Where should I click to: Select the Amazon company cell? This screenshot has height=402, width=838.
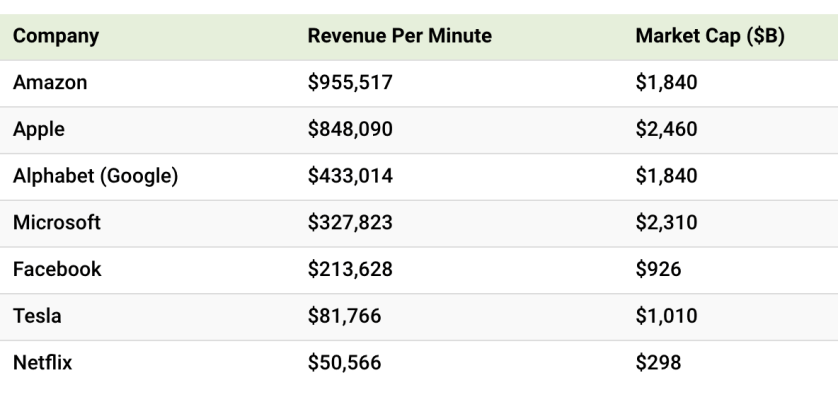click(x=50, y=83)
